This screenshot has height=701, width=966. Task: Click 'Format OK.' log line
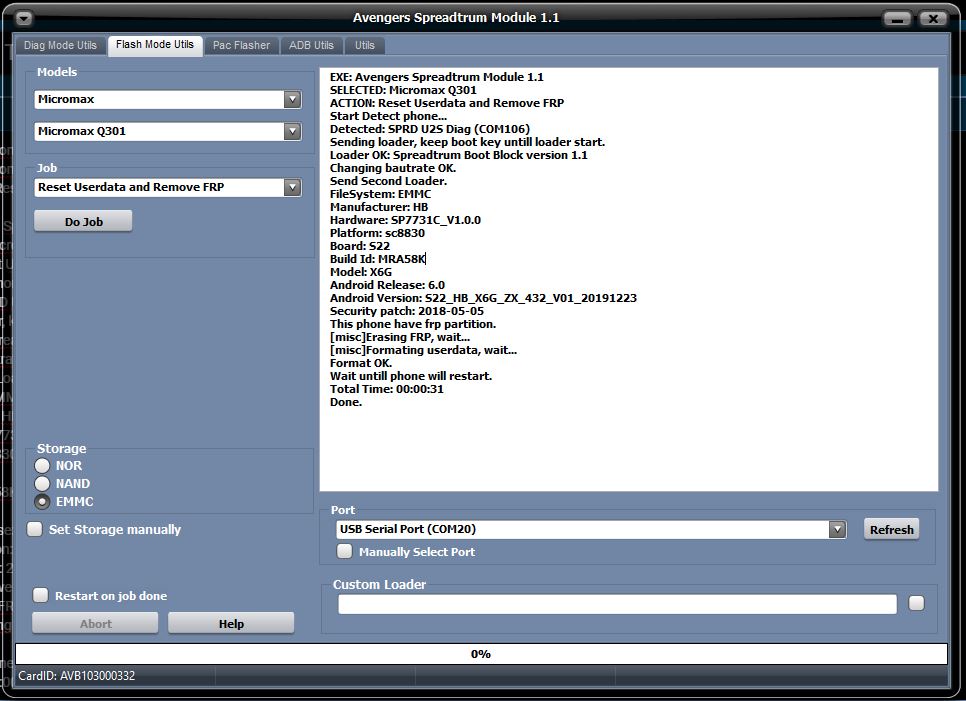[361, 363]
